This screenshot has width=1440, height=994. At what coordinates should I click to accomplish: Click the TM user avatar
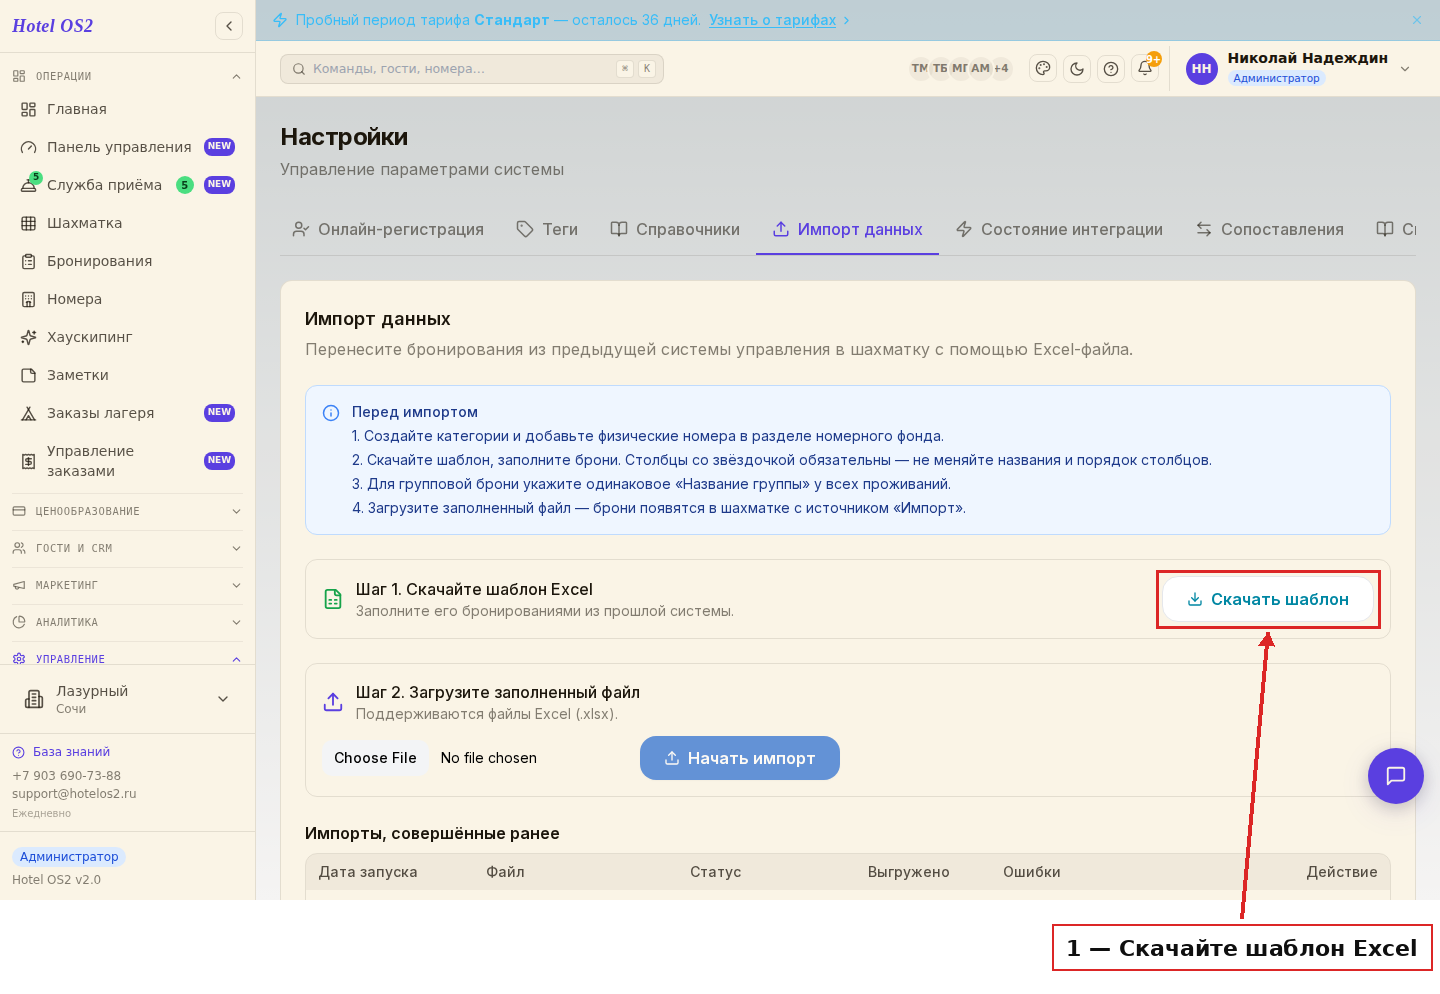click(919, 69)
